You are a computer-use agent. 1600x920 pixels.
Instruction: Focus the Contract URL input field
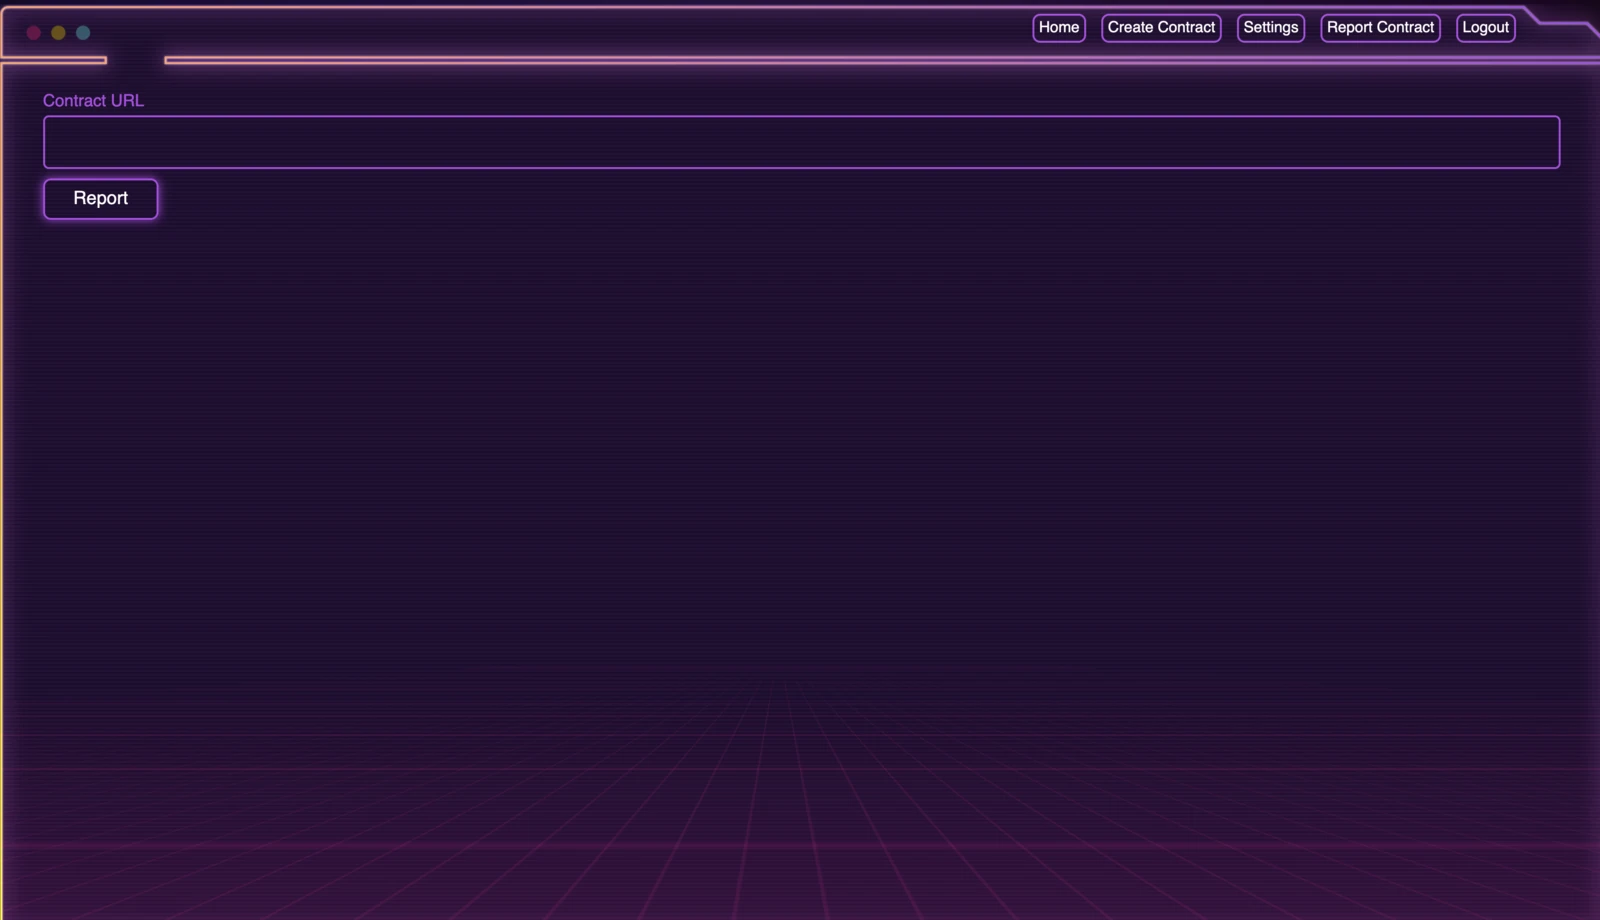(x=801, y=142)
